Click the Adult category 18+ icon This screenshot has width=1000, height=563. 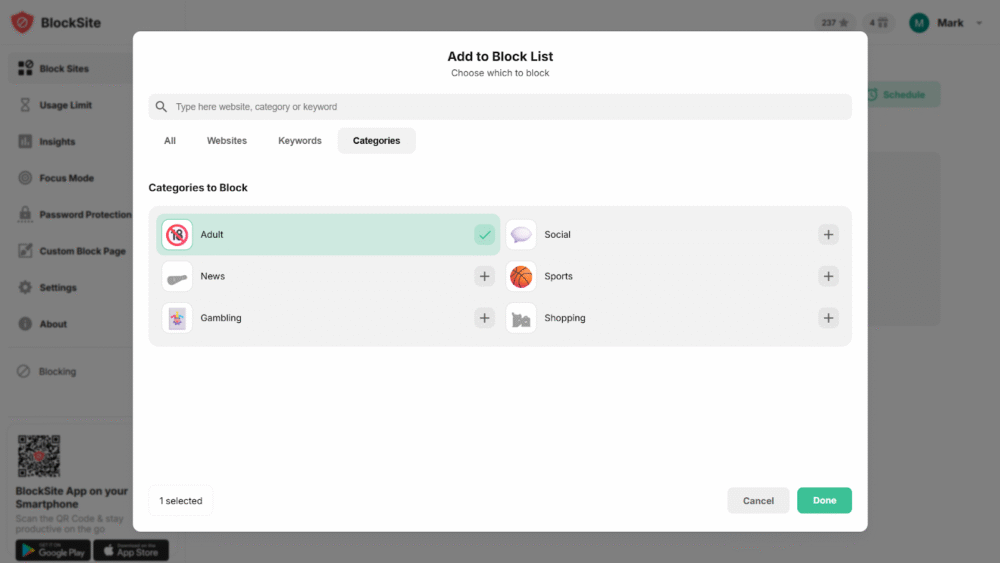pos(177,235)
